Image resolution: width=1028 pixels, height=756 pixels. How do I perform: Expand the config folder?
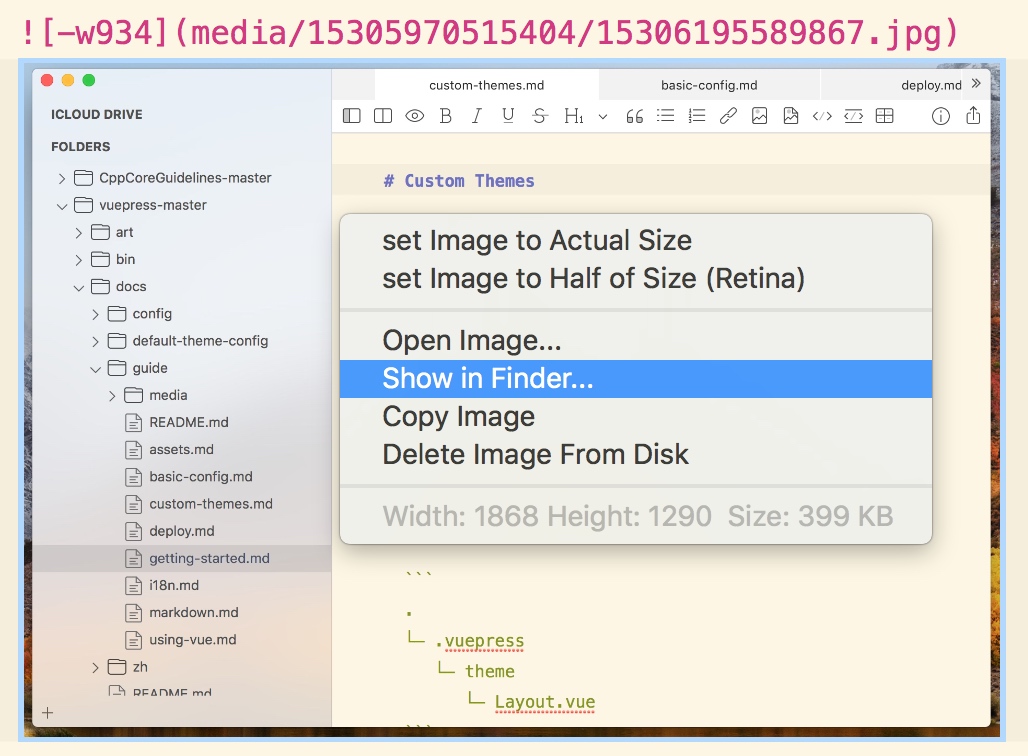click(x=95, y=315)
